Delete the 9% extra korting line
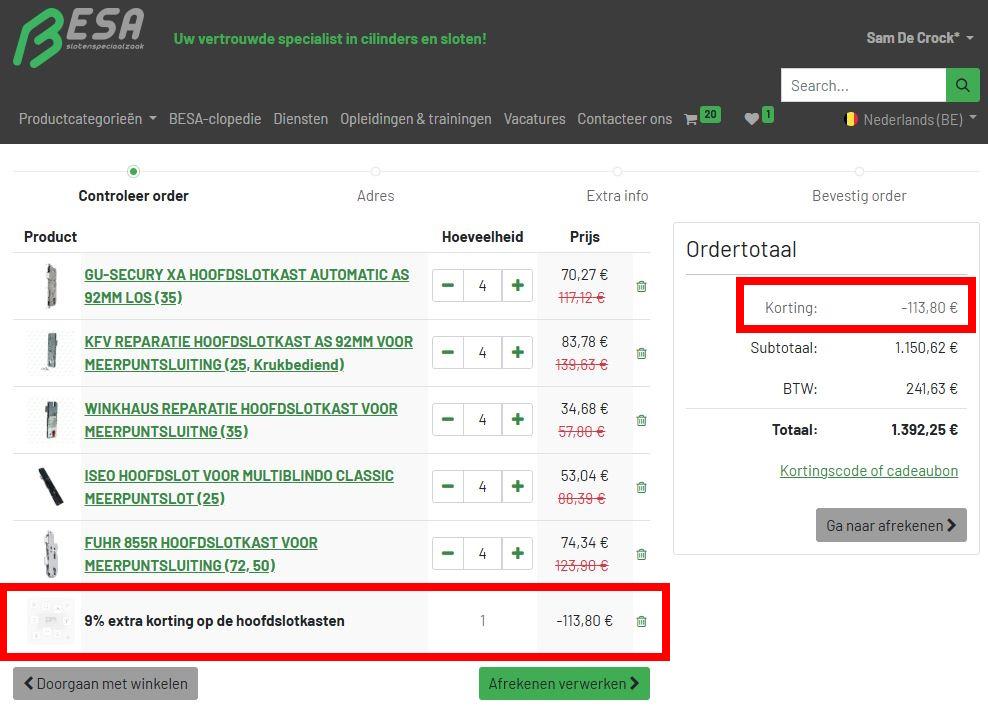Image resolution: width=988 pixels, height=720 pixels. tap(641, 622)
